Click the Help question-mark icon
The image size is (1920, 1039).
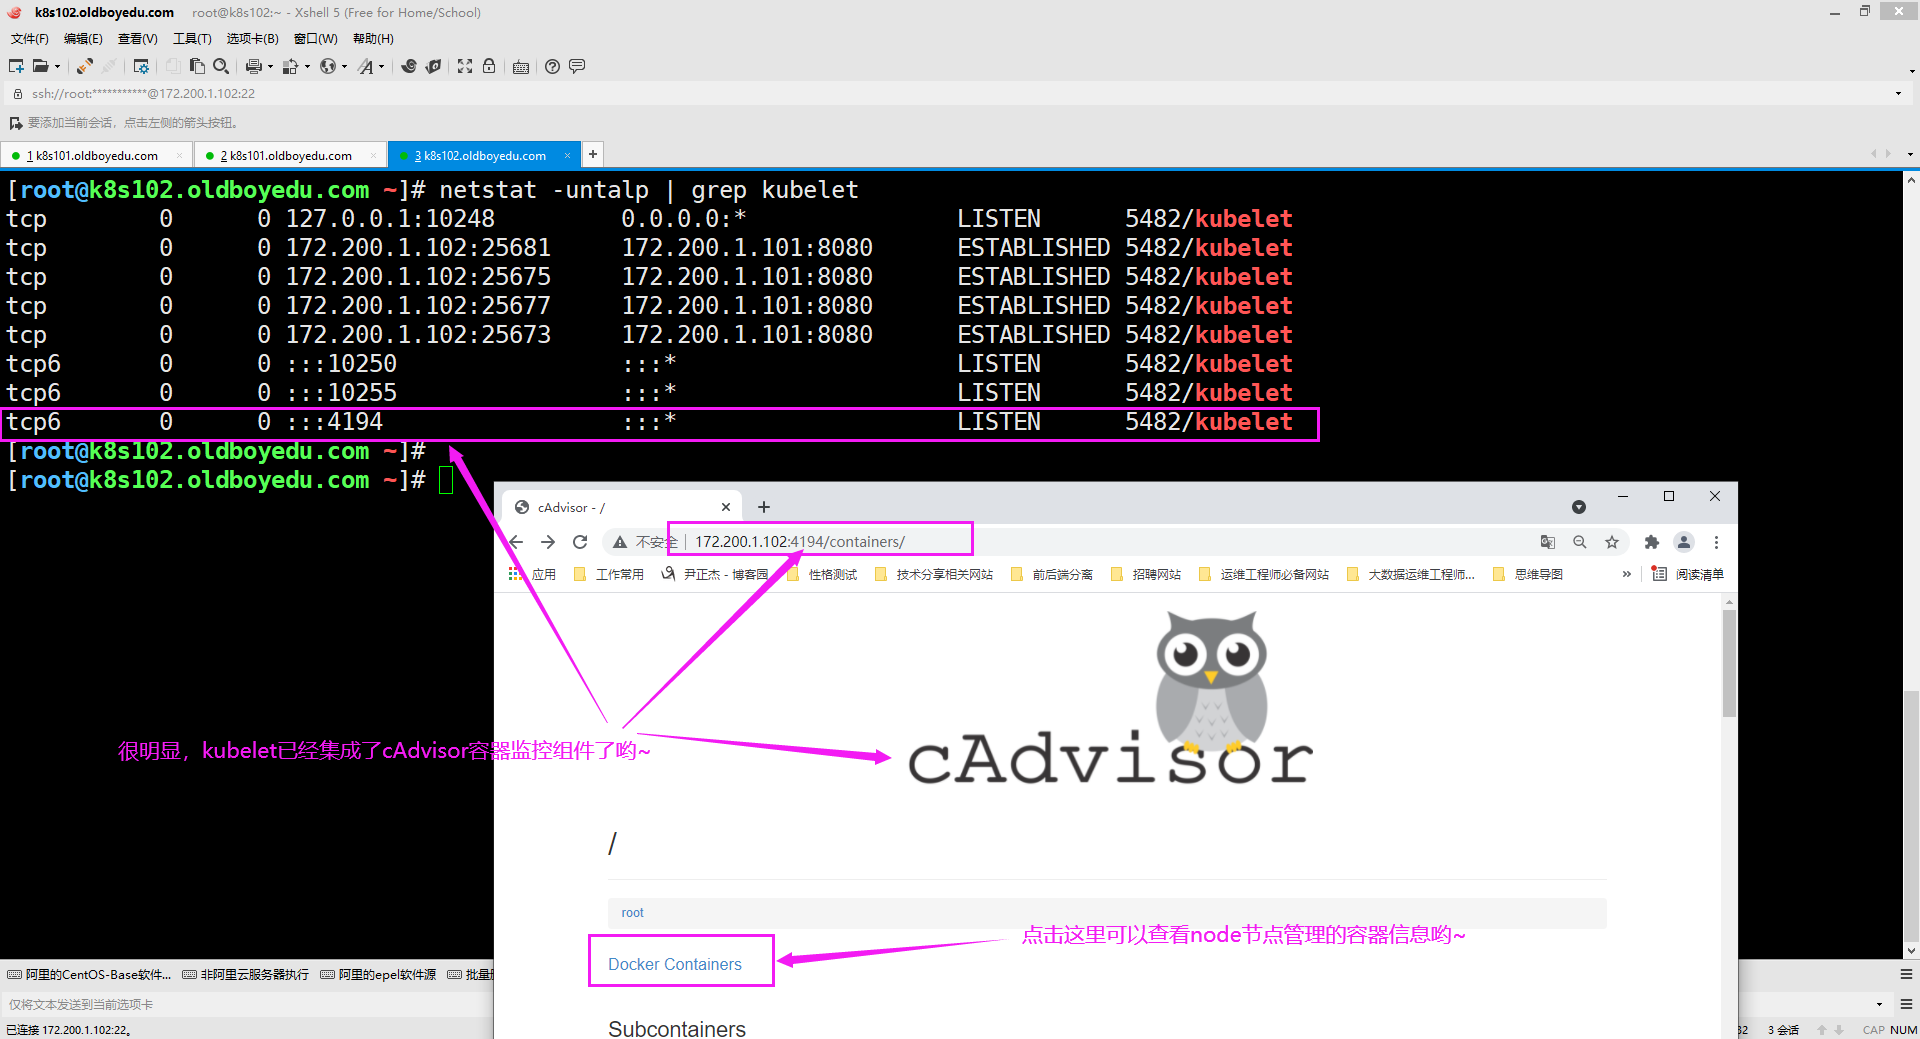click(552, 66)
